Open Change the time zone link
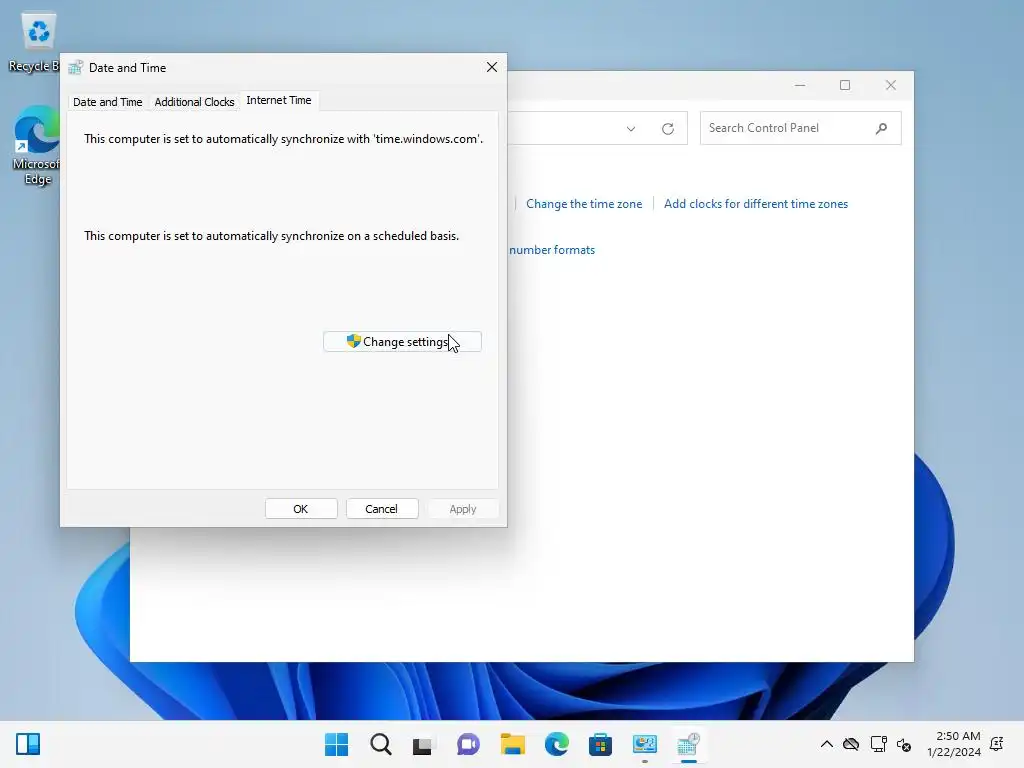1024x768 pixels. pyautogui.click(x=584, y=204)
